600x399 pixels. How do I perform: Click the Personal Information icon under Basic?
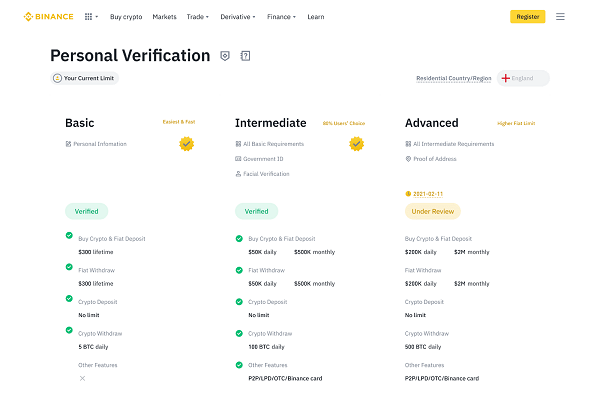68,144
